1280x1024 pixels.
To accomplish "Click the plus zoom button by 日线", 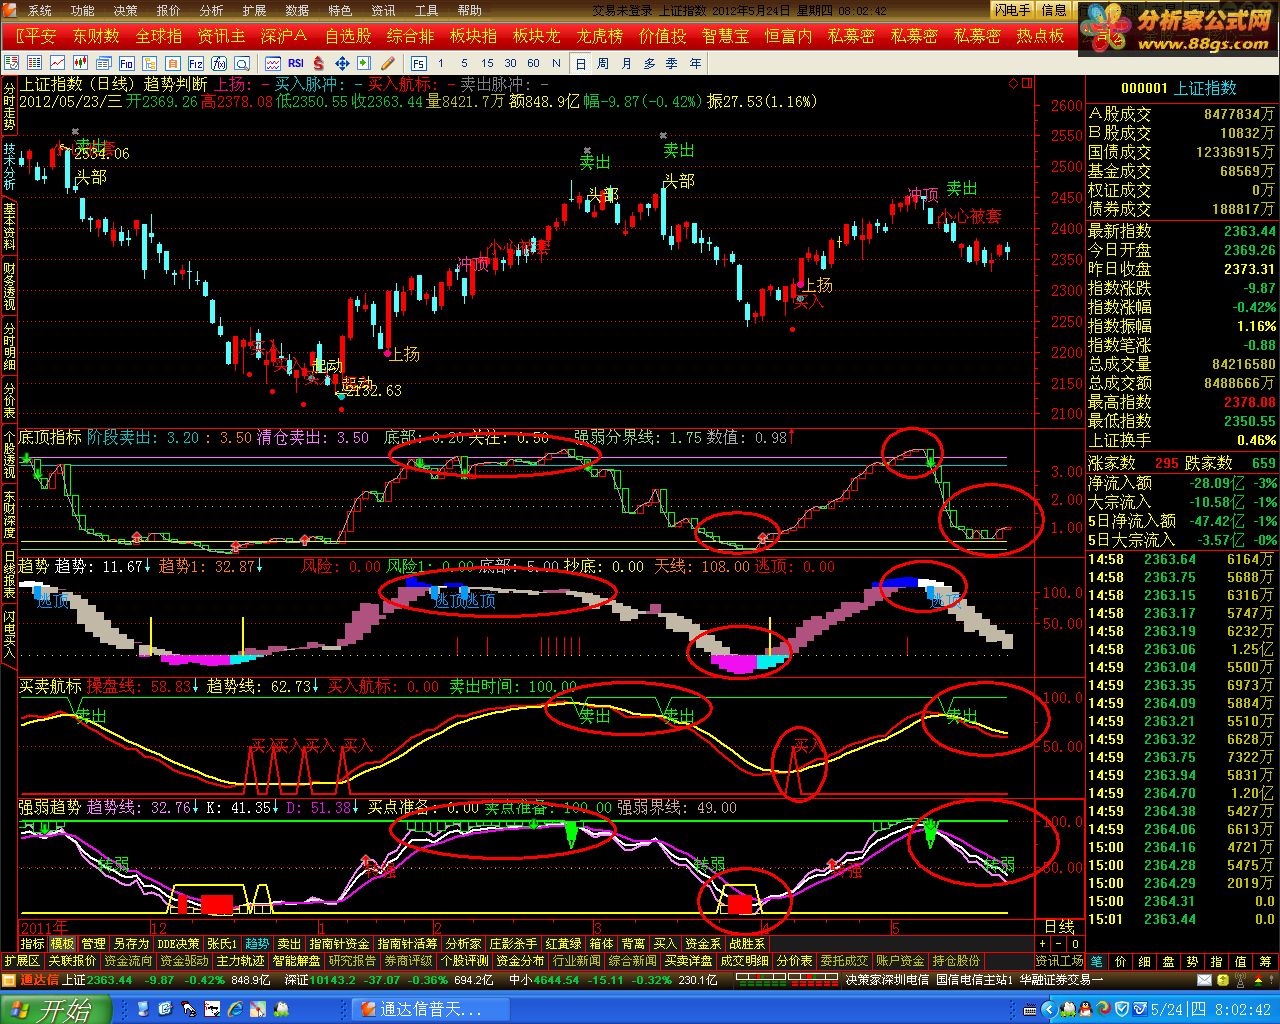I will point(1043,943).
